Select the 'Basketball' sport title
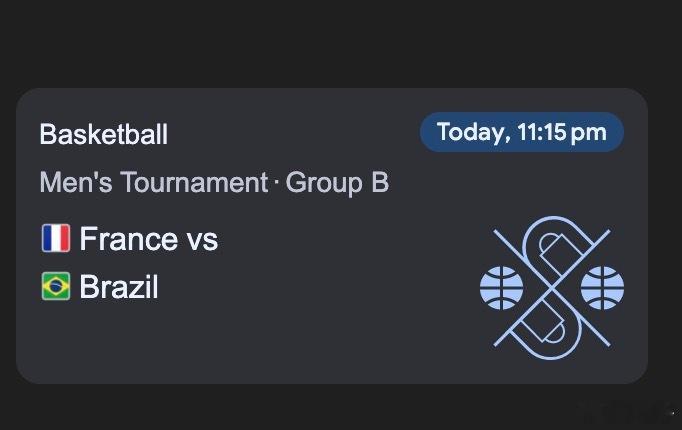Image resolution: width=682 pixels, height=430 pixels. coord(103,134)
